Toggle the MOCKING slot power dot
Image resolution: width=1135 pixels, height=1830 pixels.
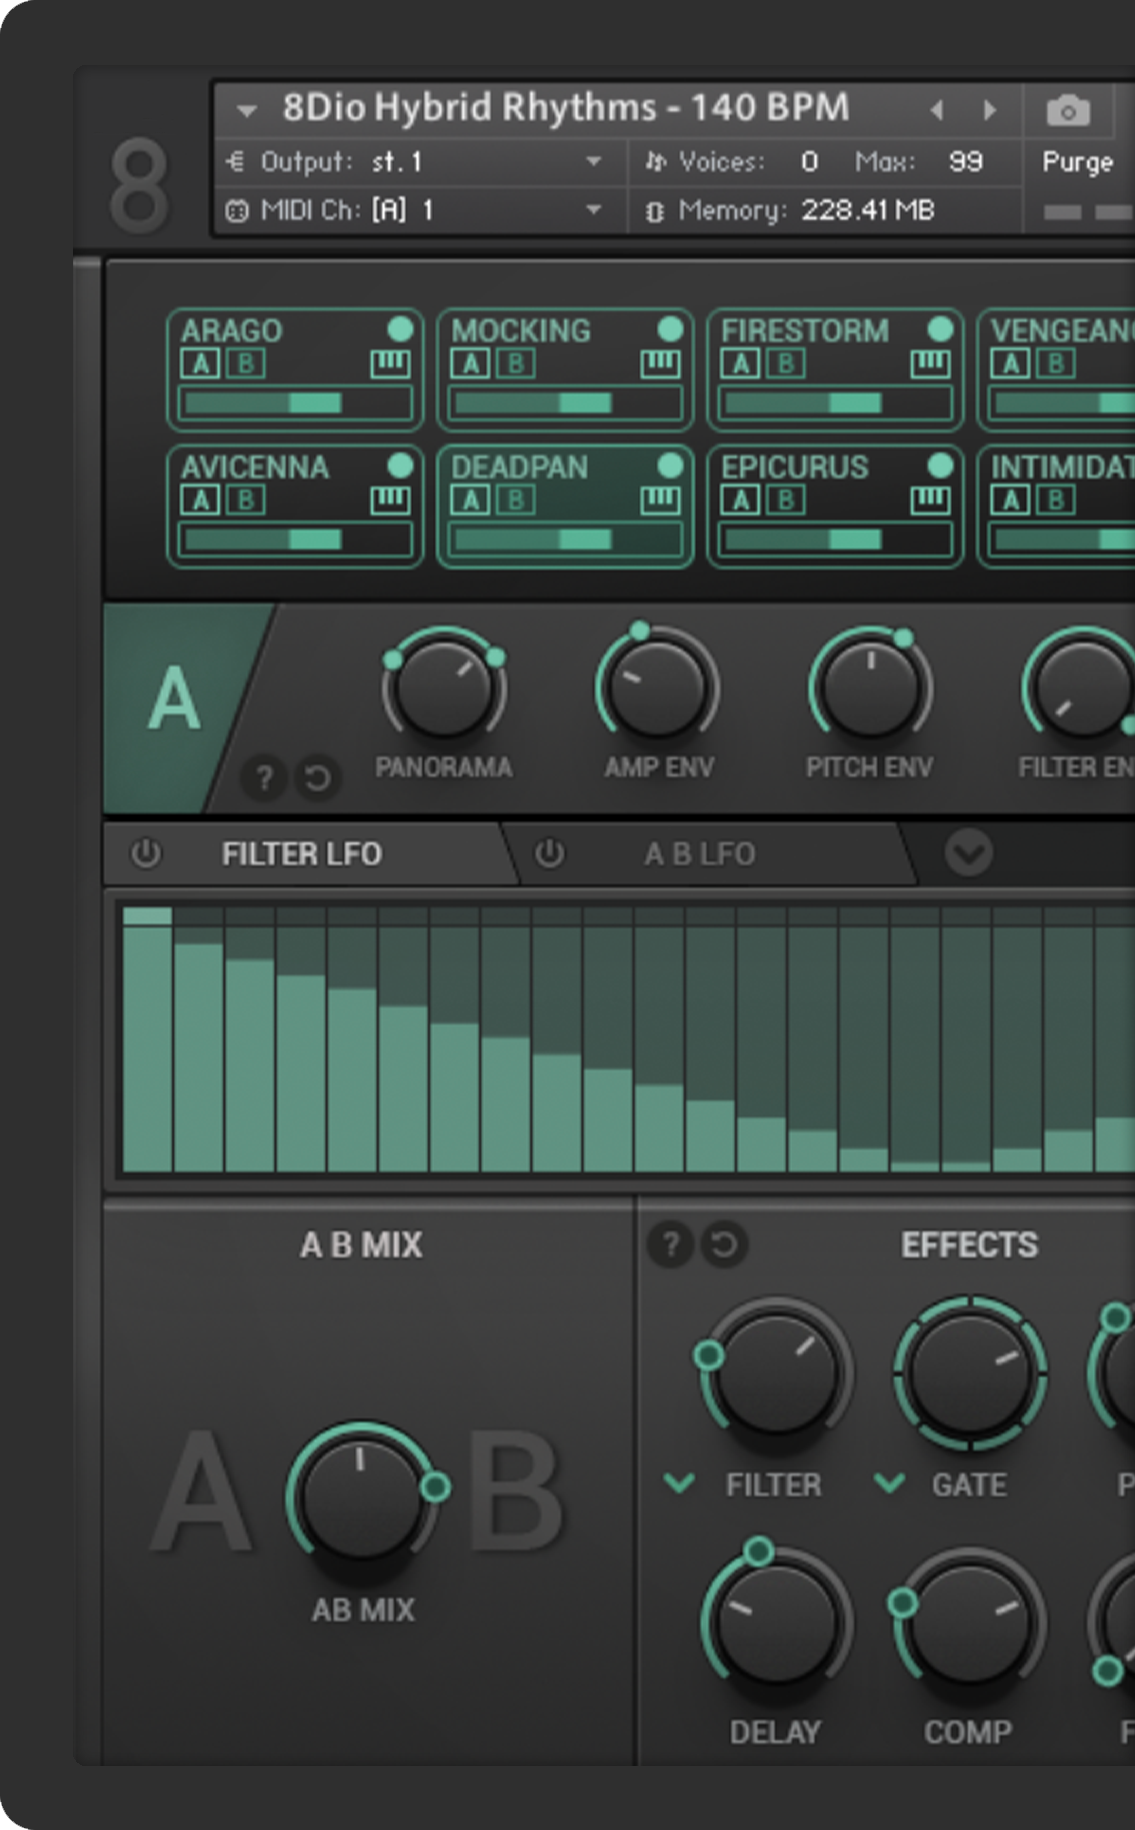670,329
